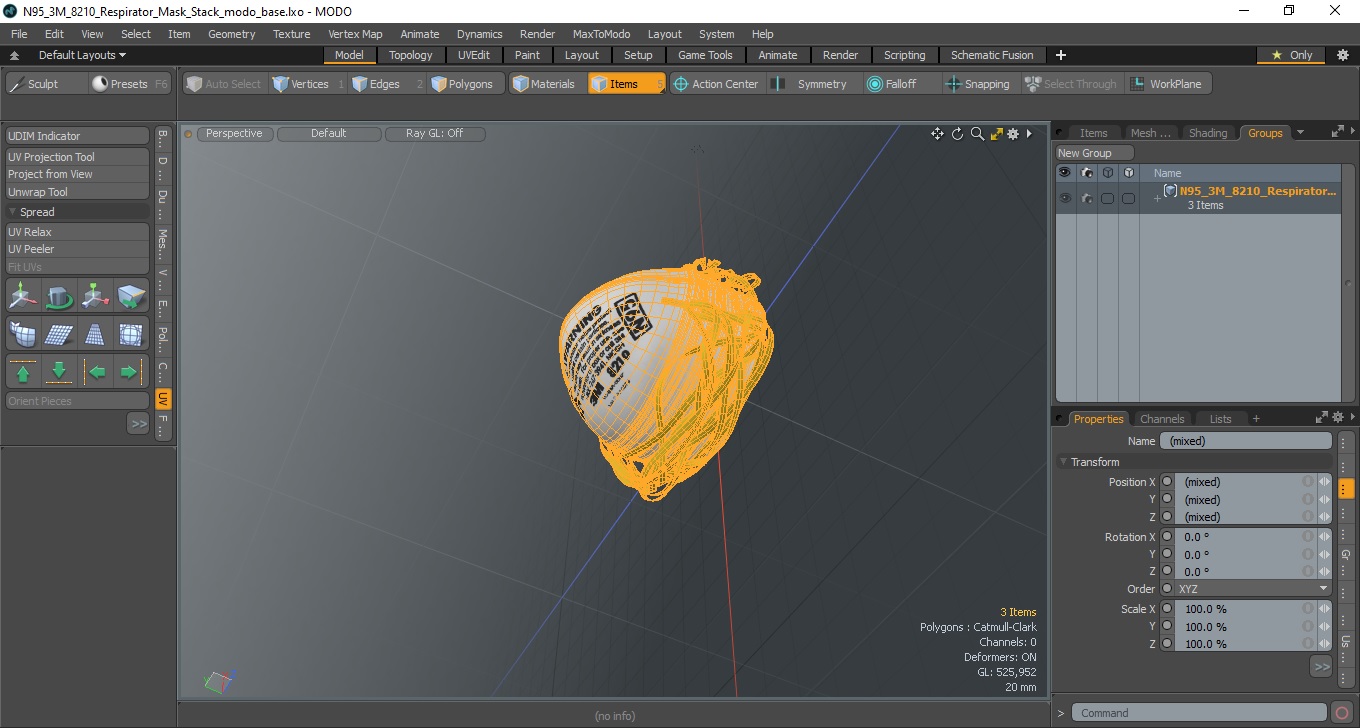Select the Polygons selection mode icon
The height and width of the screenshot is (728, 1360).
coord(439,84)
